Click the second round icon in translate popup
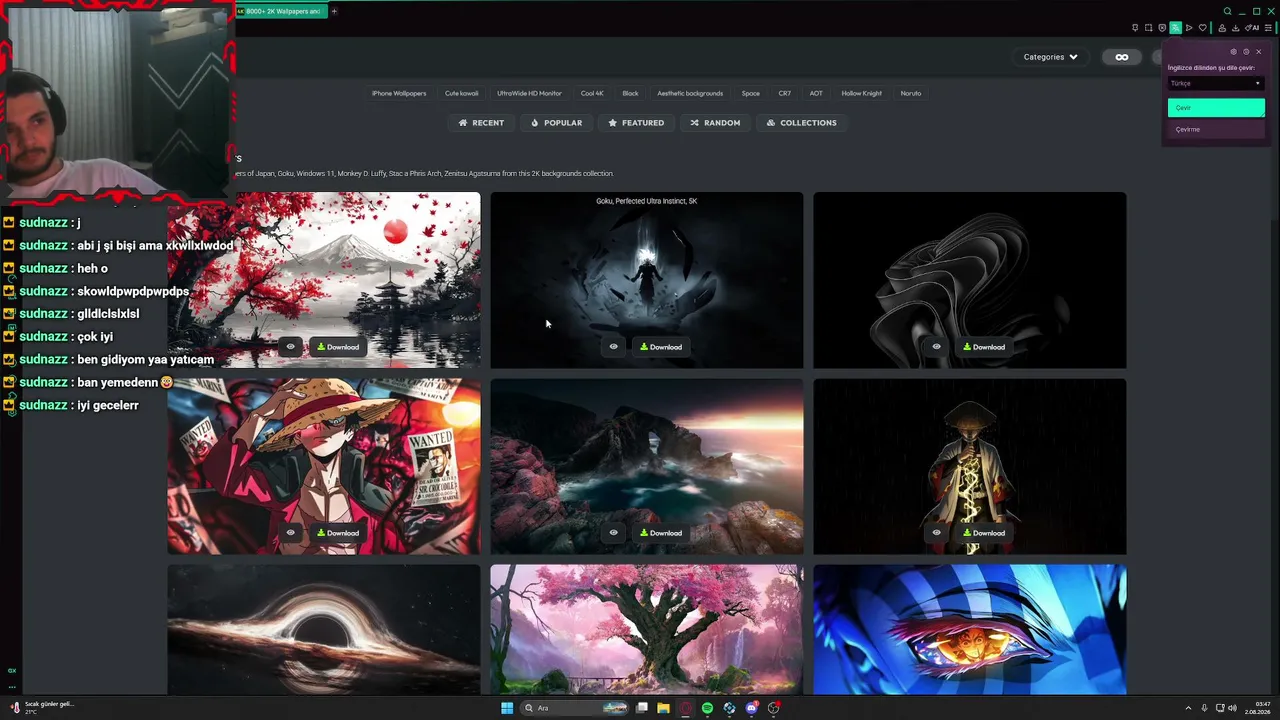1280x720 pixels. coord(1246,52)
